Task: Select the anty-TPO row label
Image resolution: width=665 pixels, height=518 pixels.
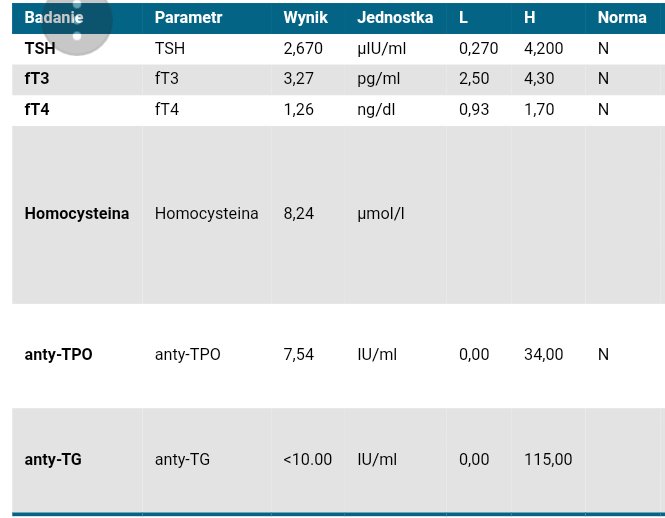Action: [58, 354]
